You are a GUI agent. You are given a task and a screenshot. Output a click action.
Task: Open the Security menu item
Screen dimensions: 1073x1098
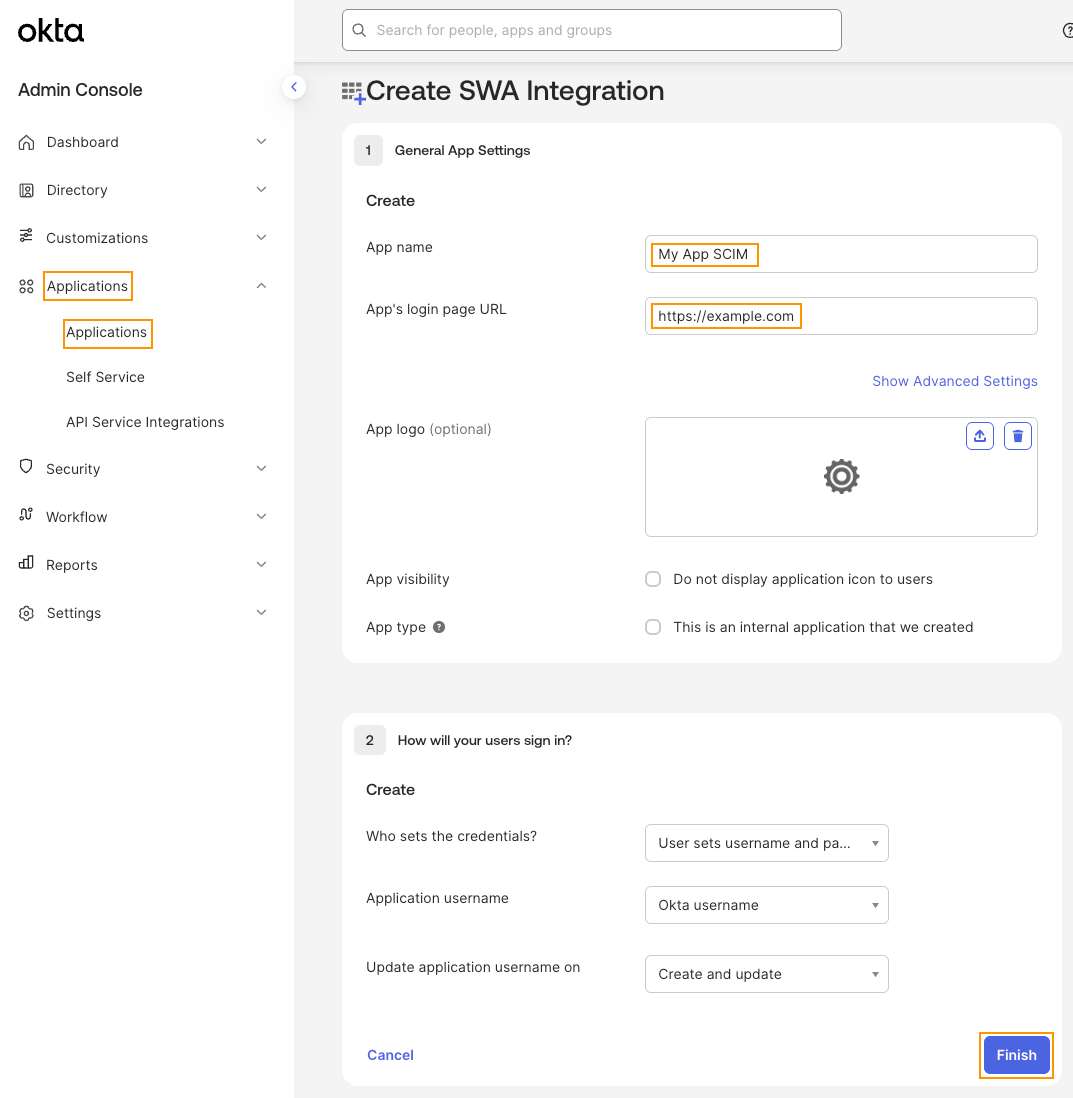pos(73,469)
